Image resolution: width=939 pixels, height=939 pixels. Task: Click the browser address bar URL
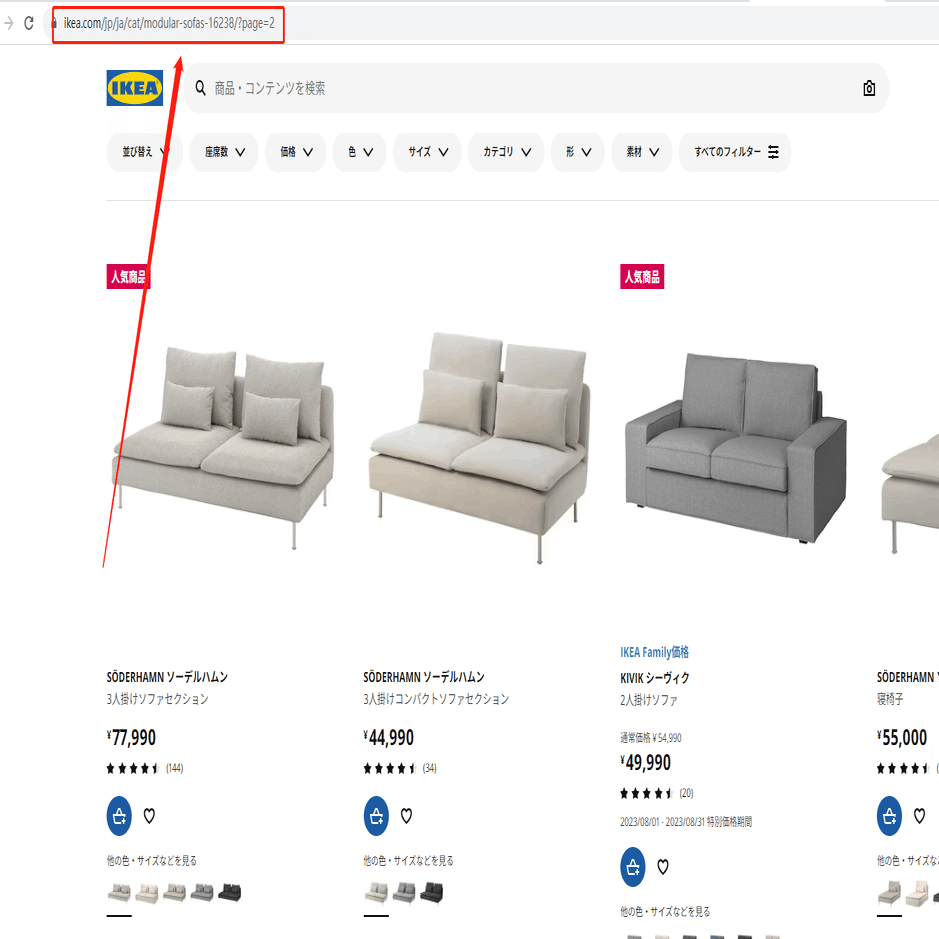pyautogui.click(x=169, y=23)
